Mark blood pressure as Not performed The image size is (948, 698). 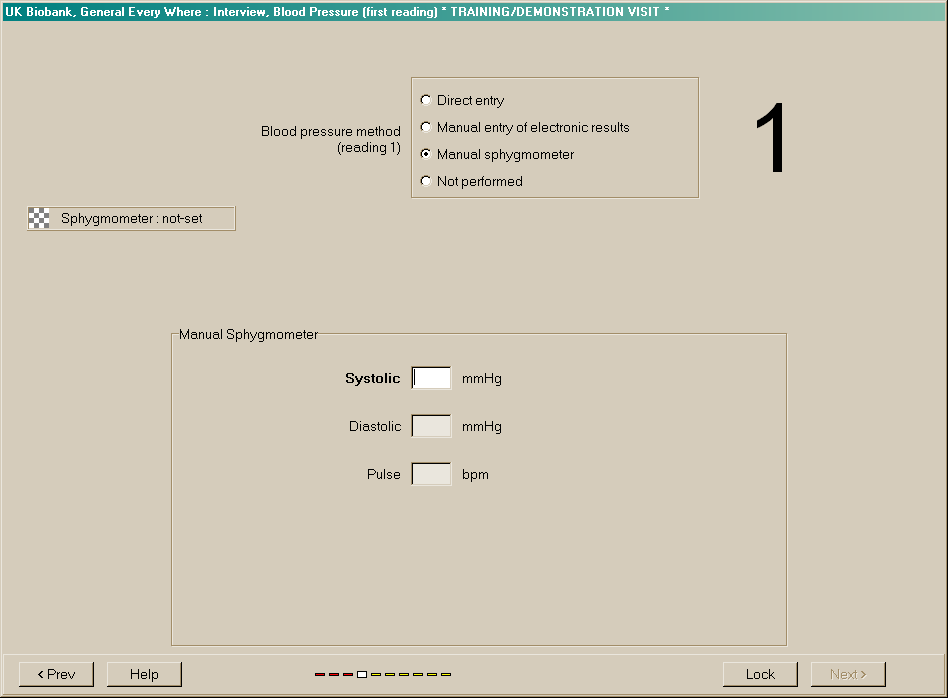[427, 181]
